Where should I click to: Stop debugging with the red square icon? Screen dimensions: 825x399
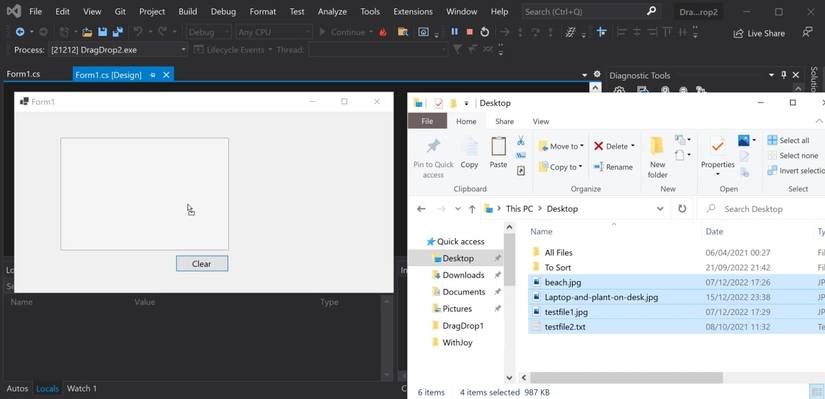coord(469,32)
